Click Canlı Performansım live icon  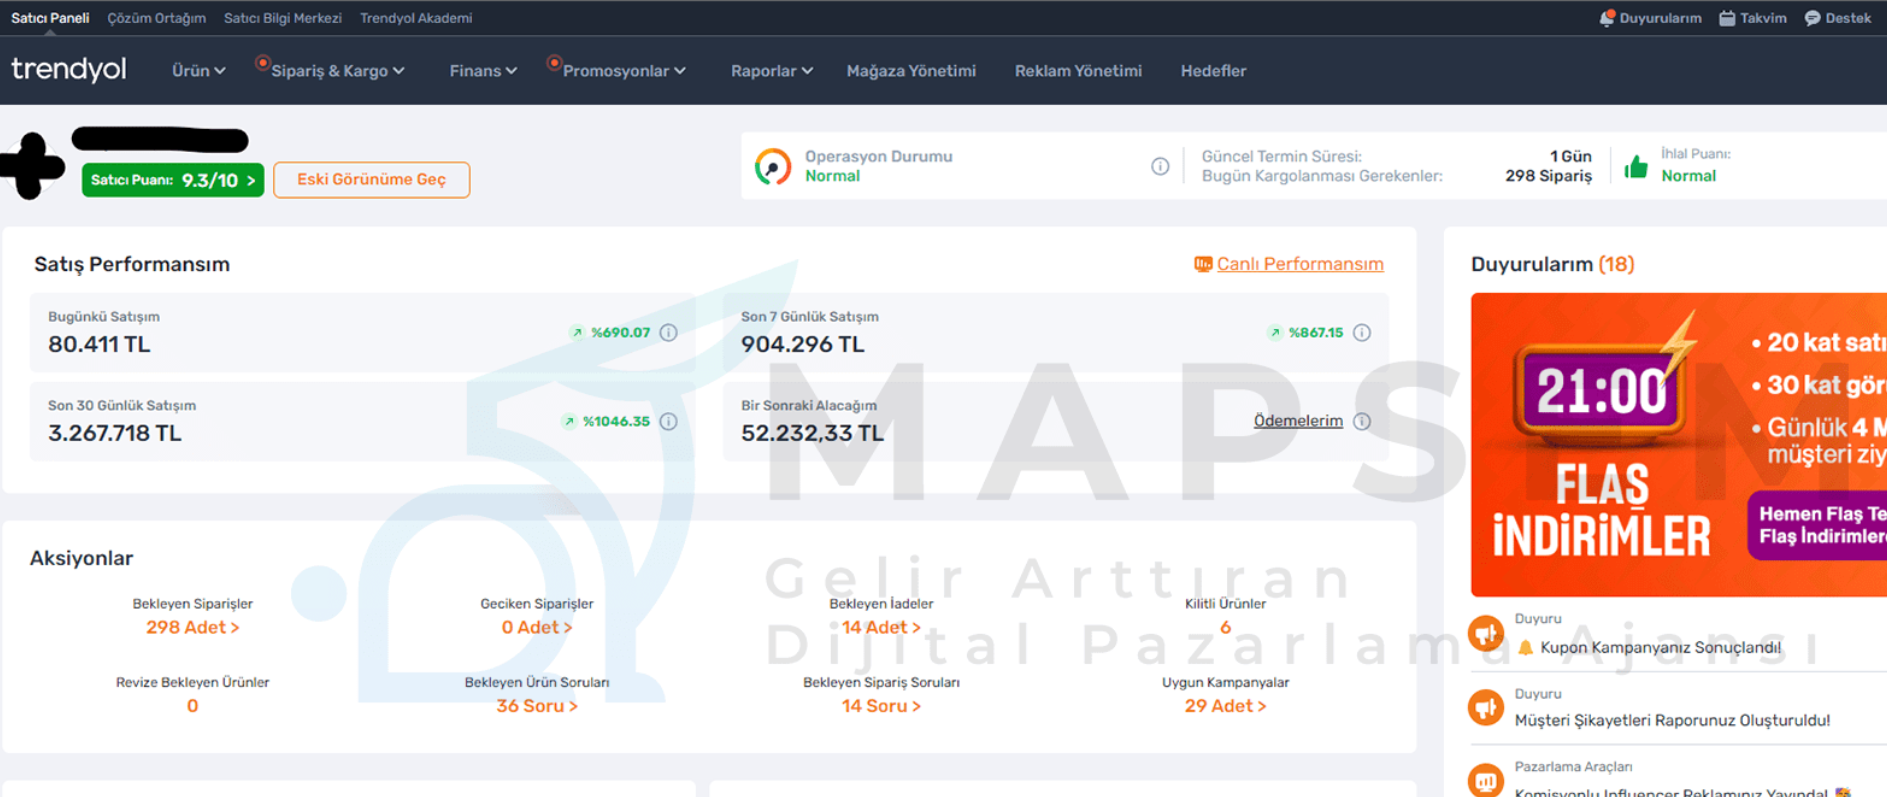point(1203,264)
